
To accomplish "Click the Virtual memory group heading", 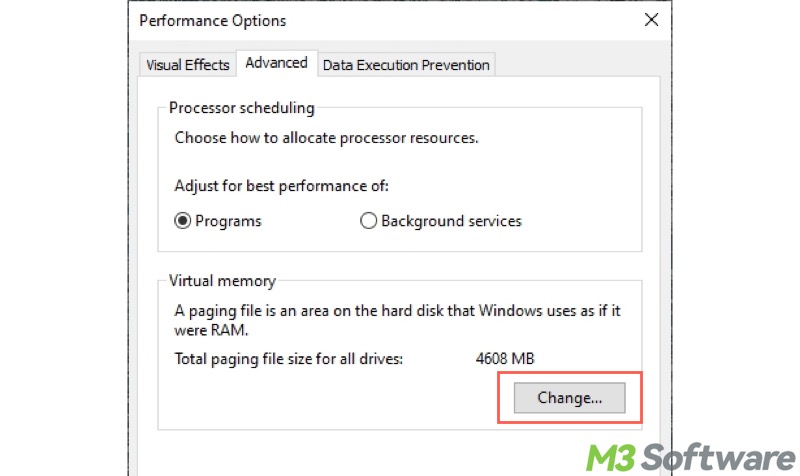I will click(x=222, y=281).
